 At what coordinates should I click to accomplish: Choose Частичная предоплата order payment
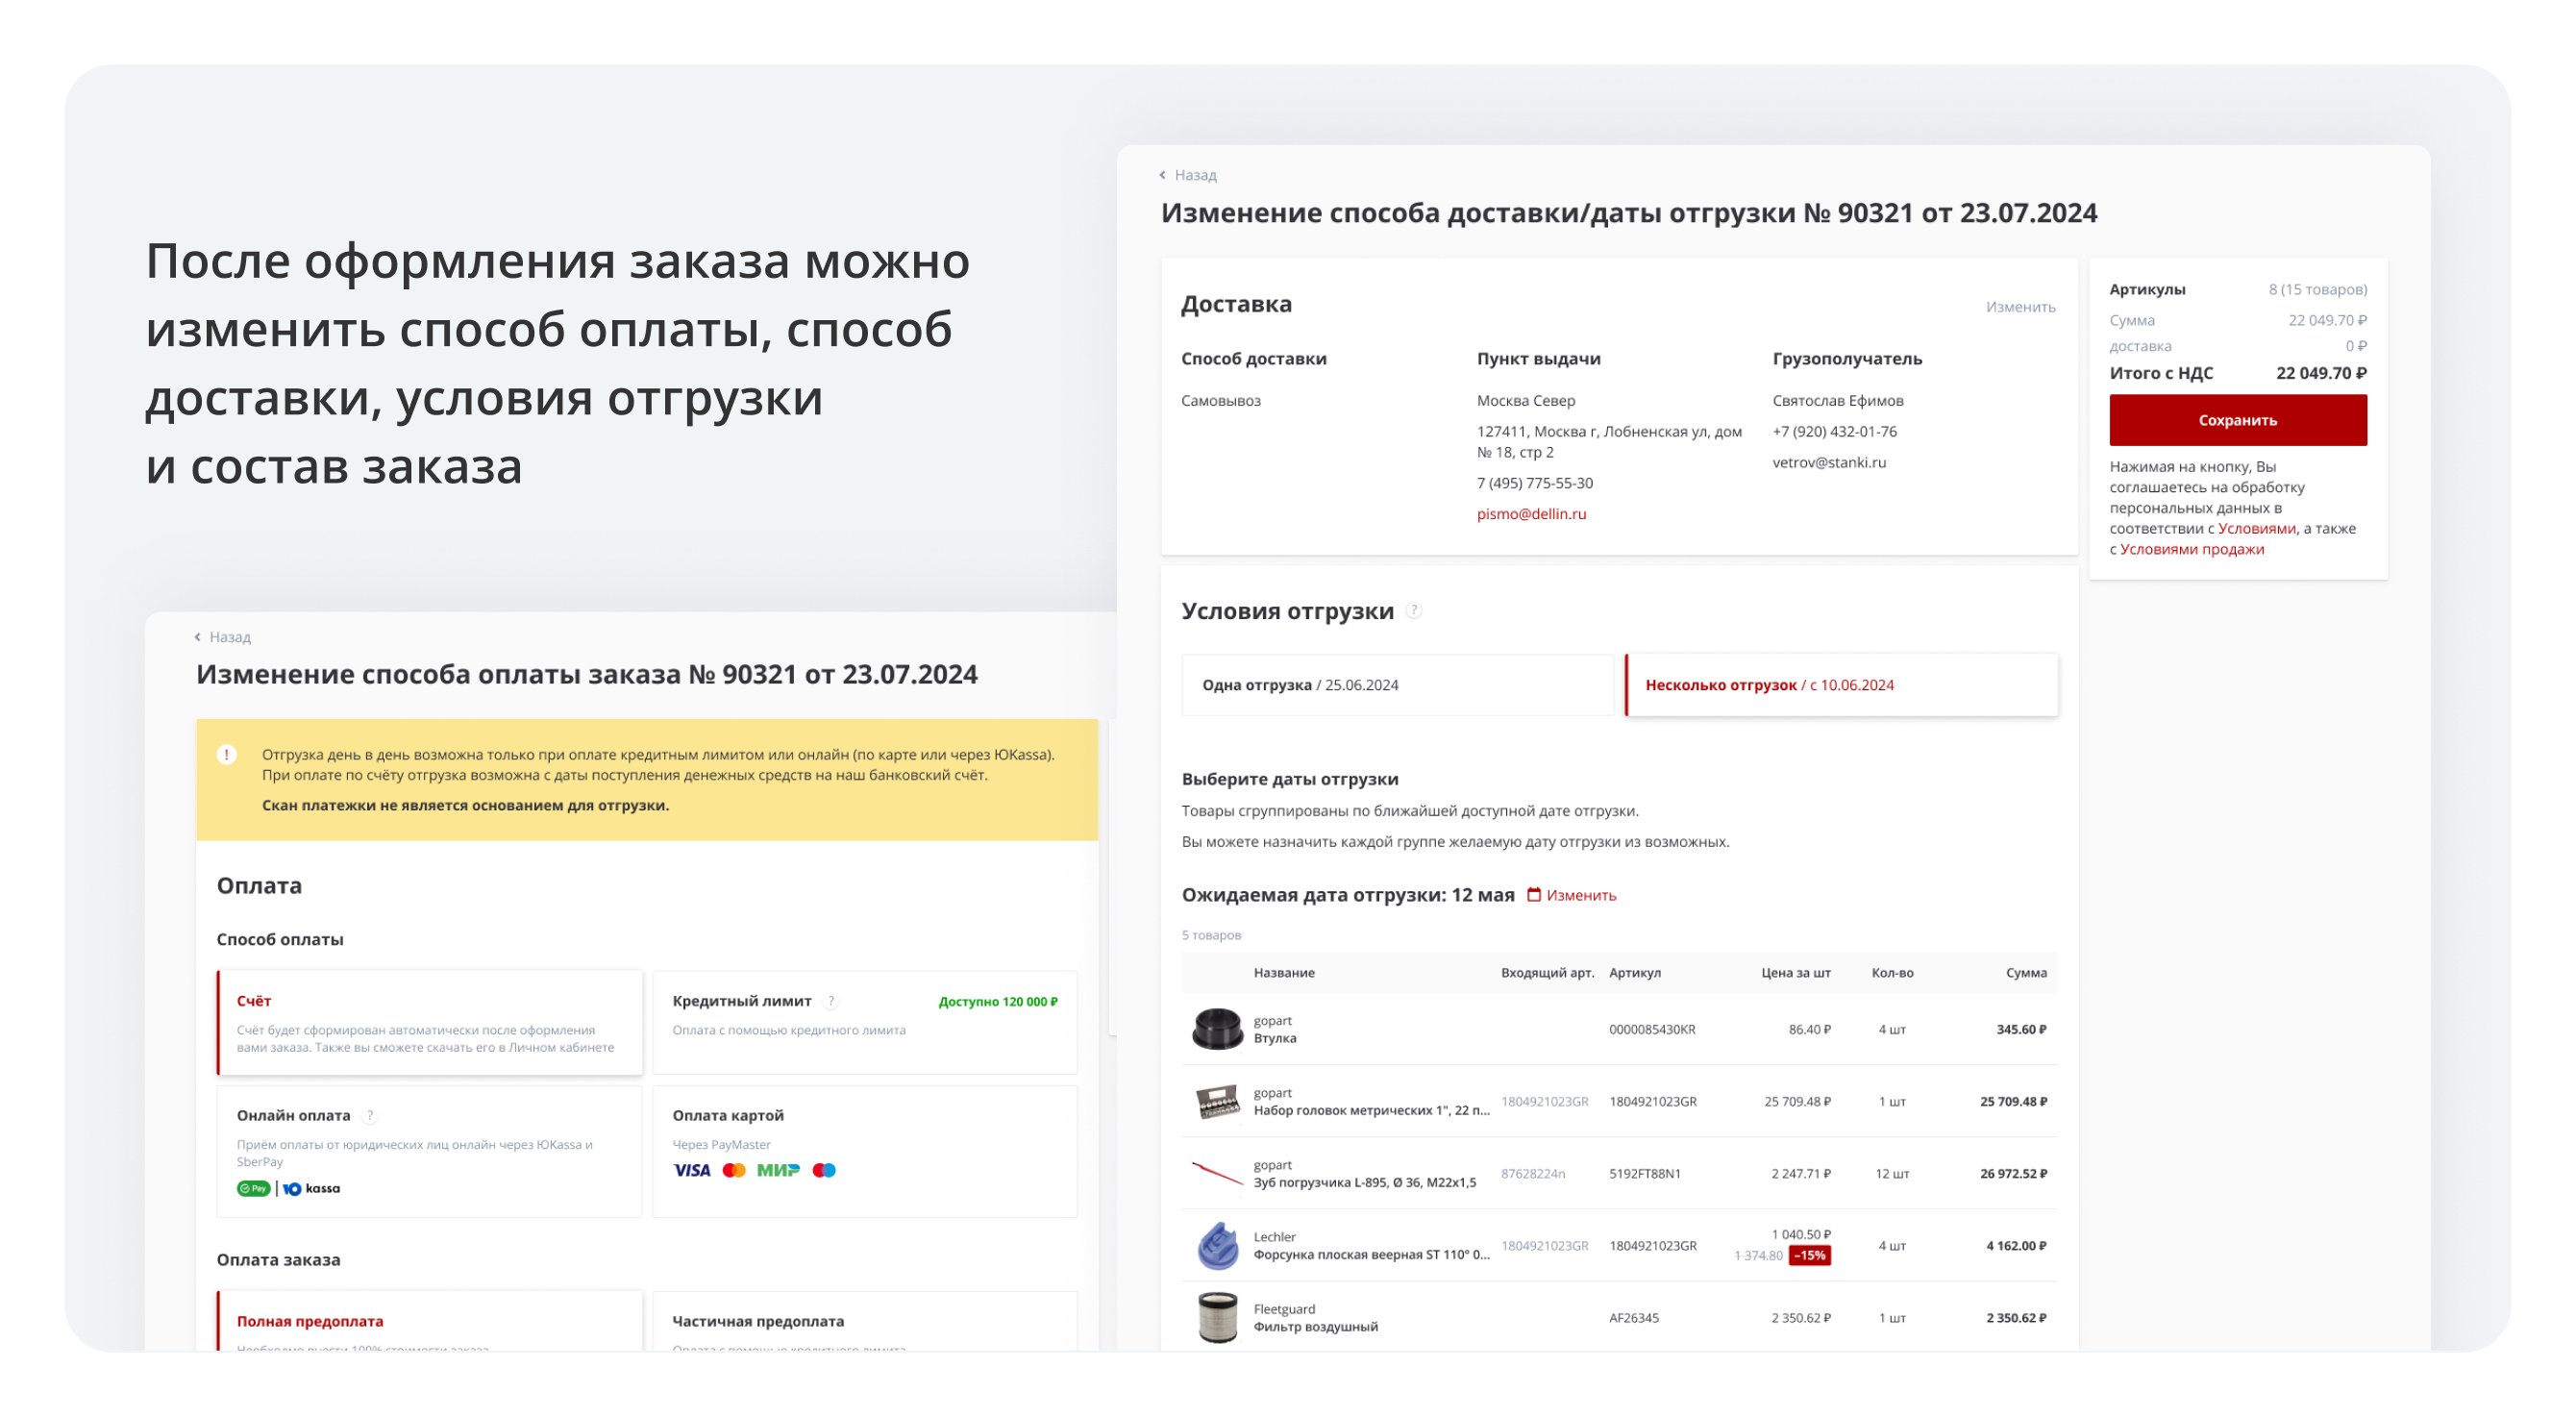tap(864, 1321)
